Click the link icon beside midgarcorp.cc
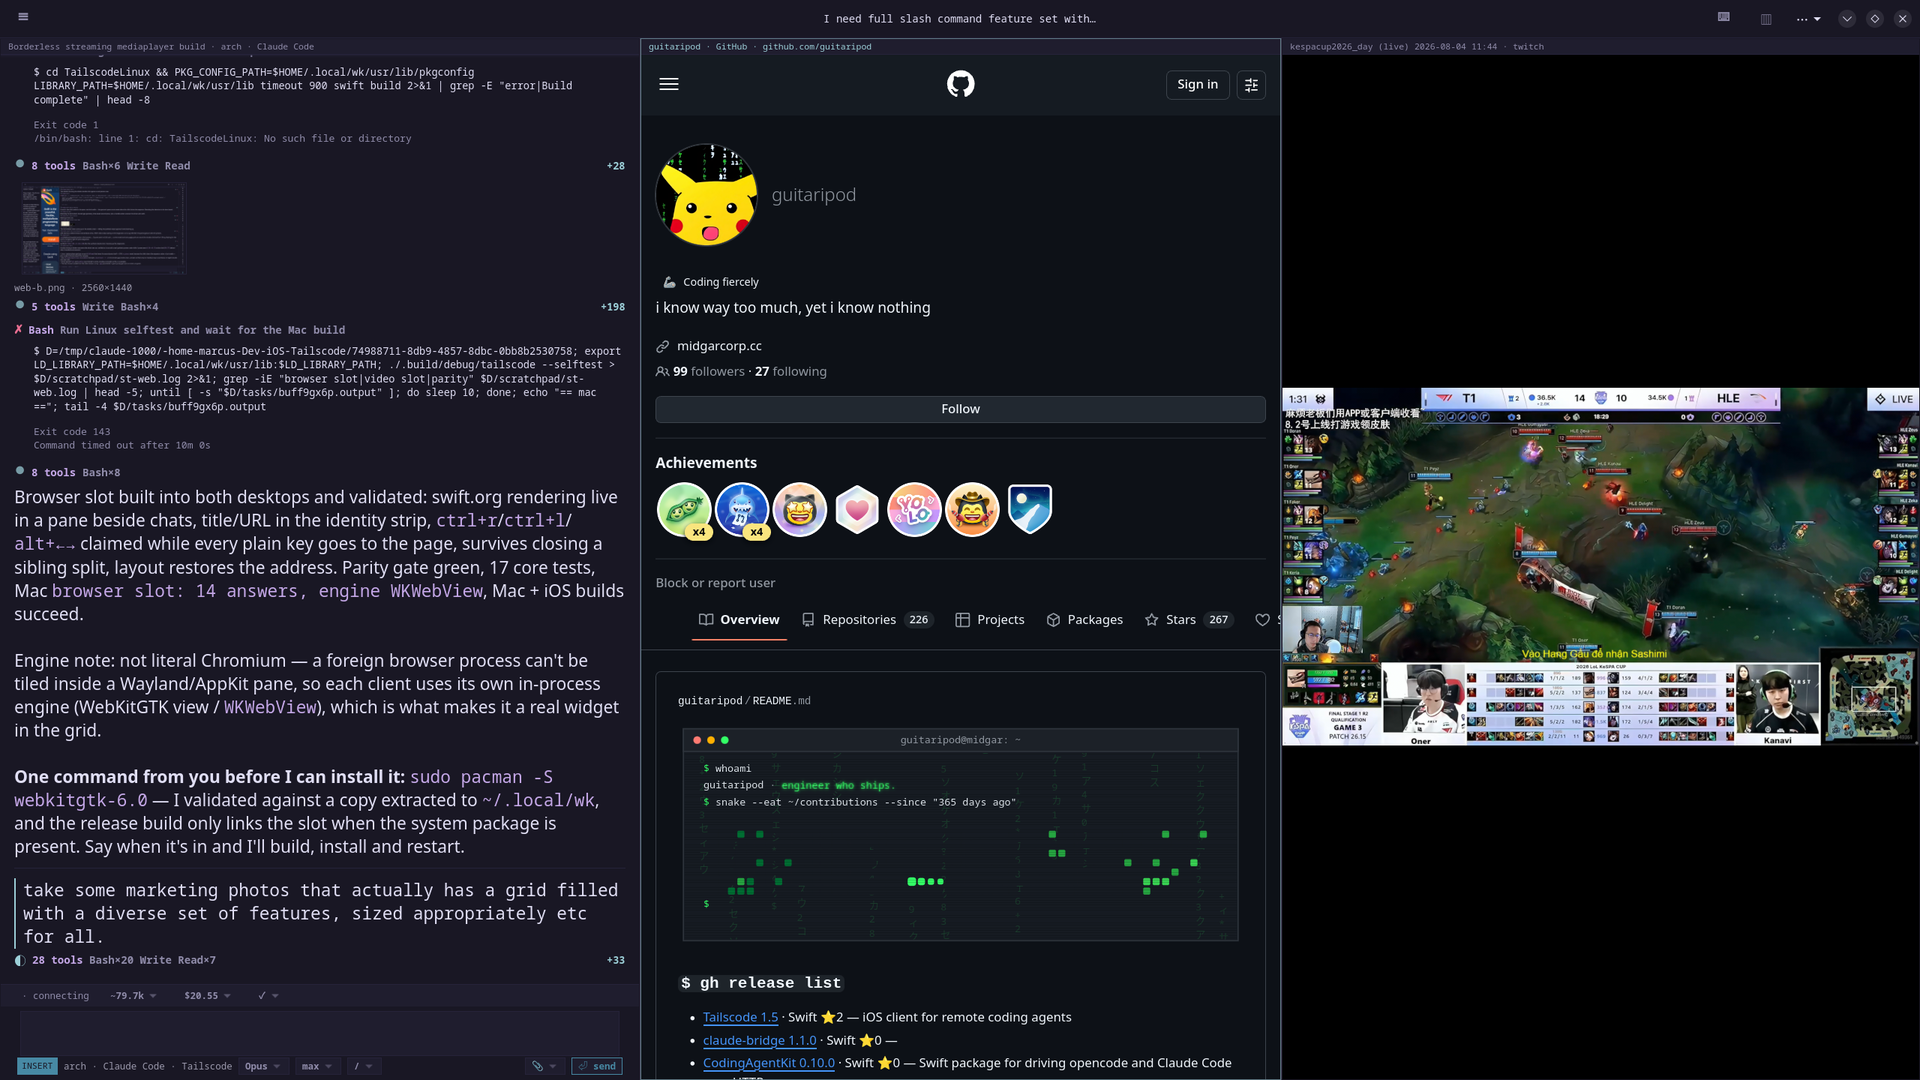 (x=662, y=346)
